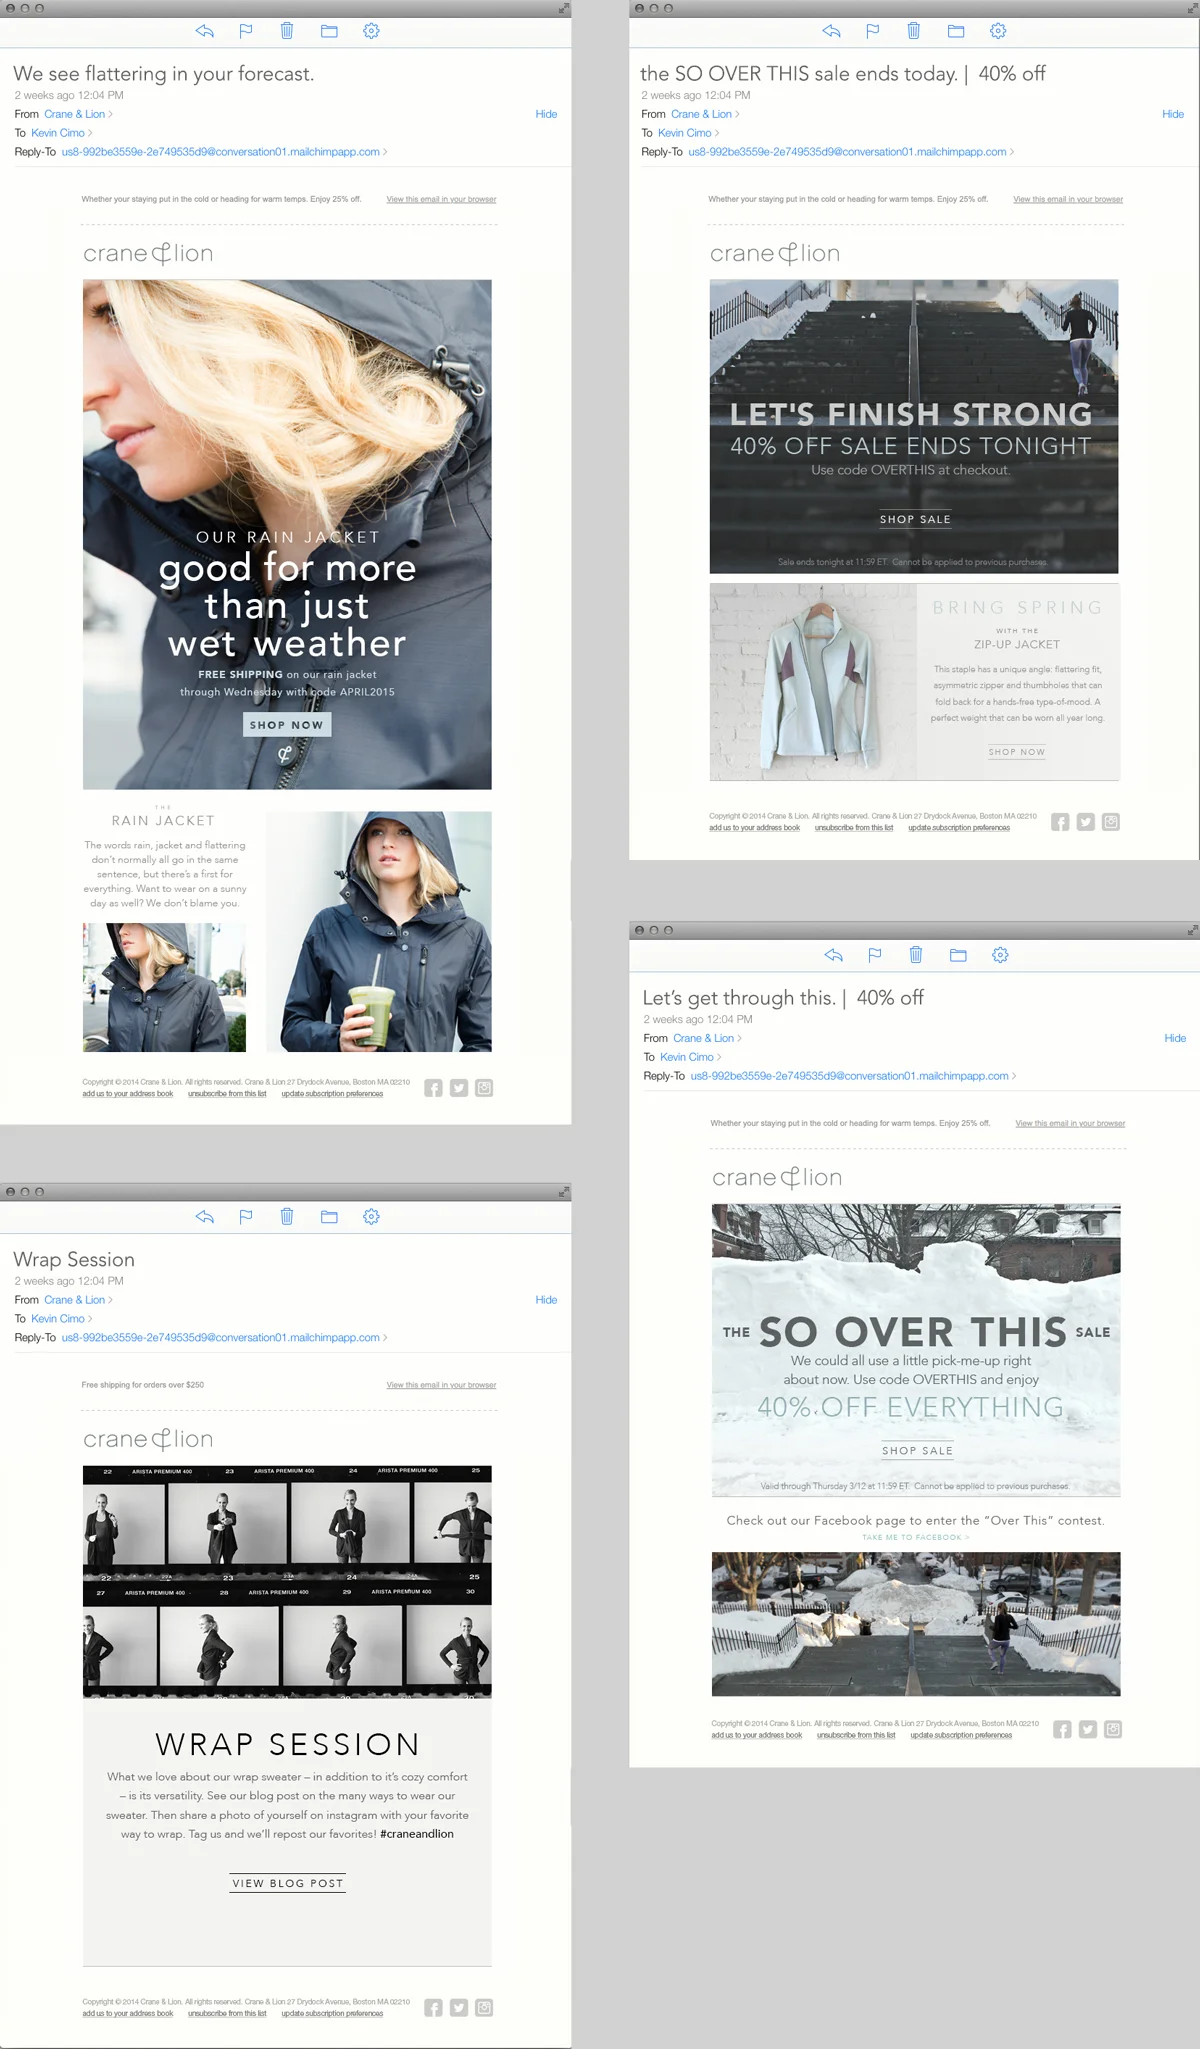The image size is (1200, 2049).
Task: Trash the 'We see flattering' email
Action: [287, 31]
